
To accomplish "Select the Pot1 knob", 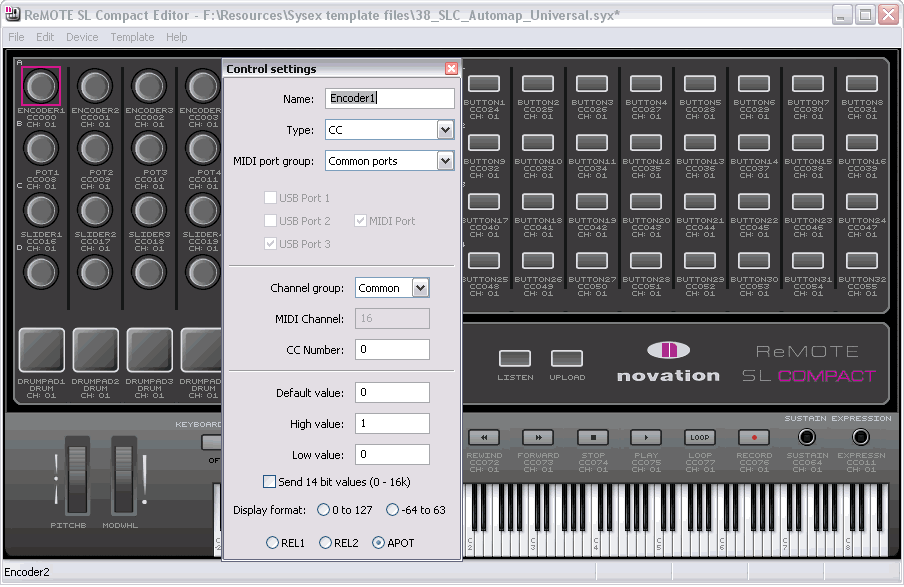I will tap(41, 149).
